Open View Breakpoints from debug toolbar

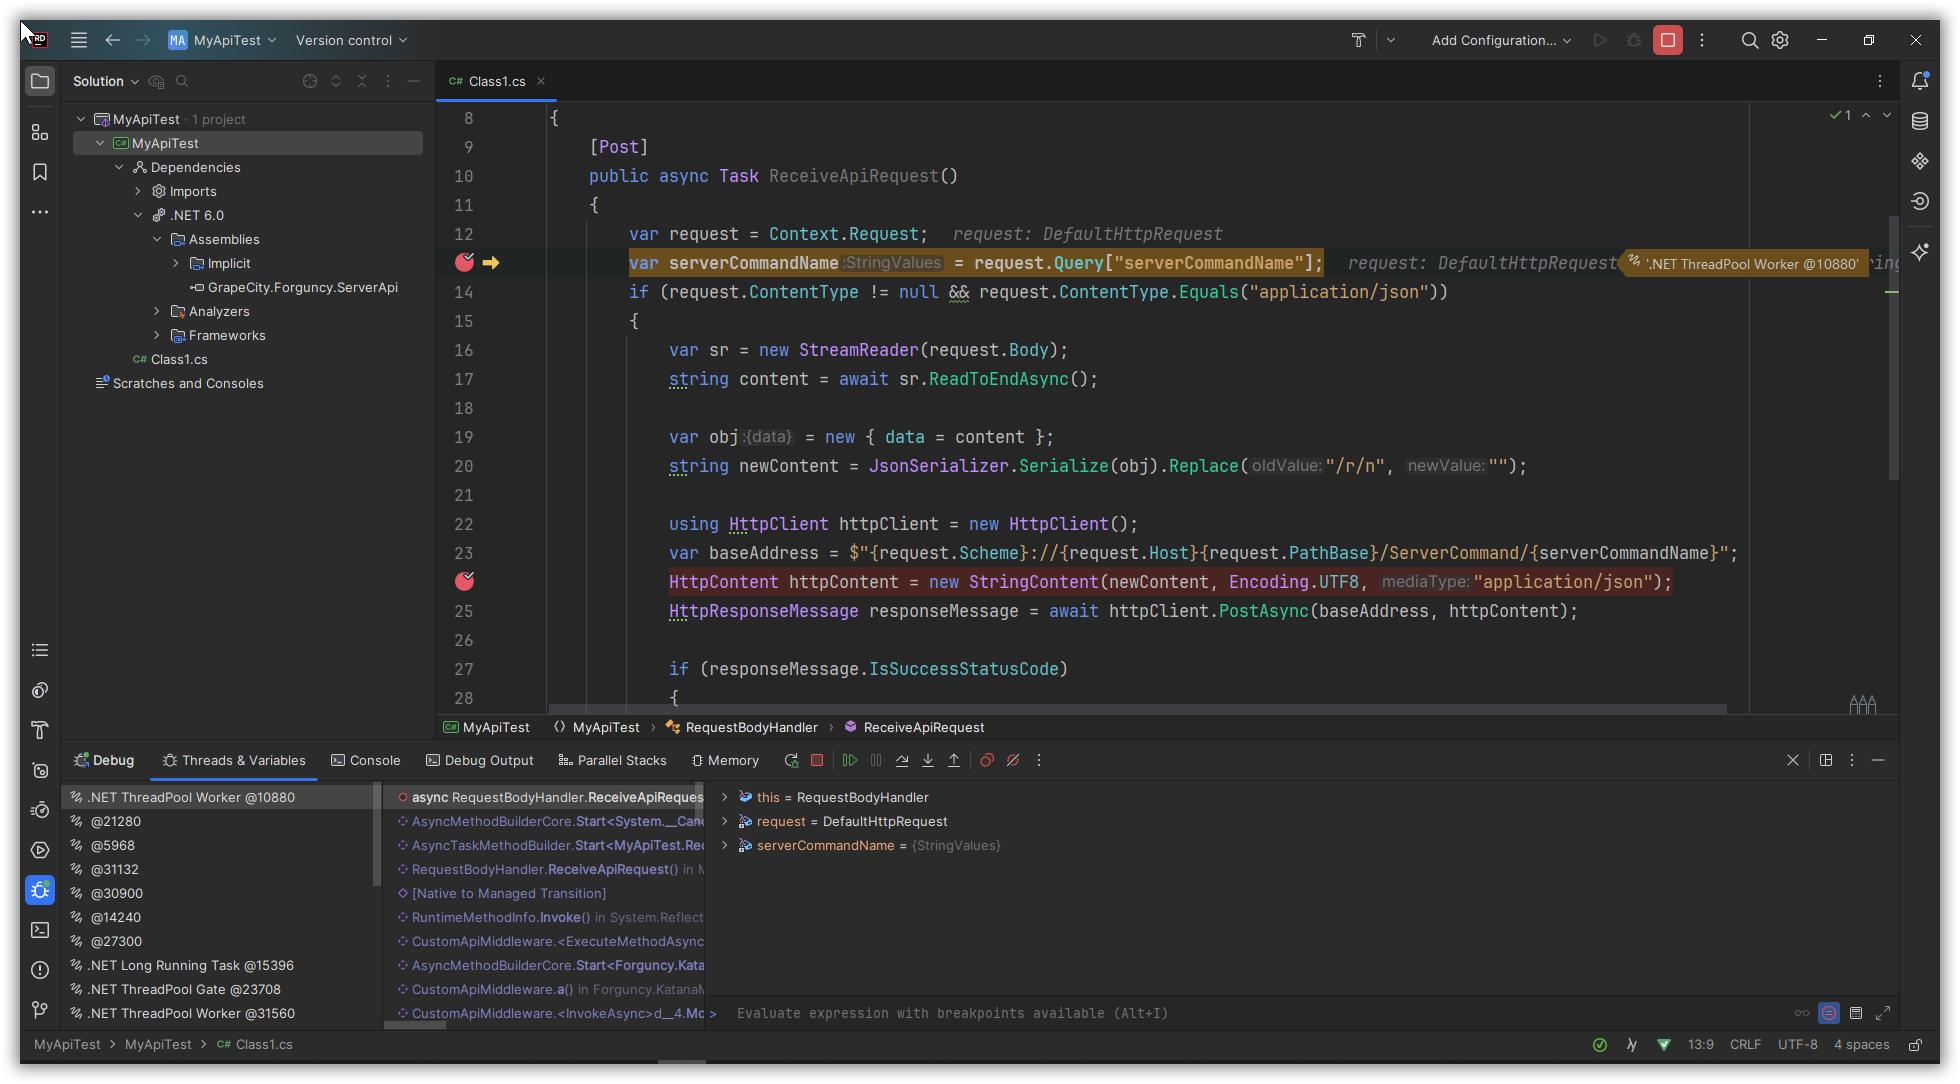987,761
